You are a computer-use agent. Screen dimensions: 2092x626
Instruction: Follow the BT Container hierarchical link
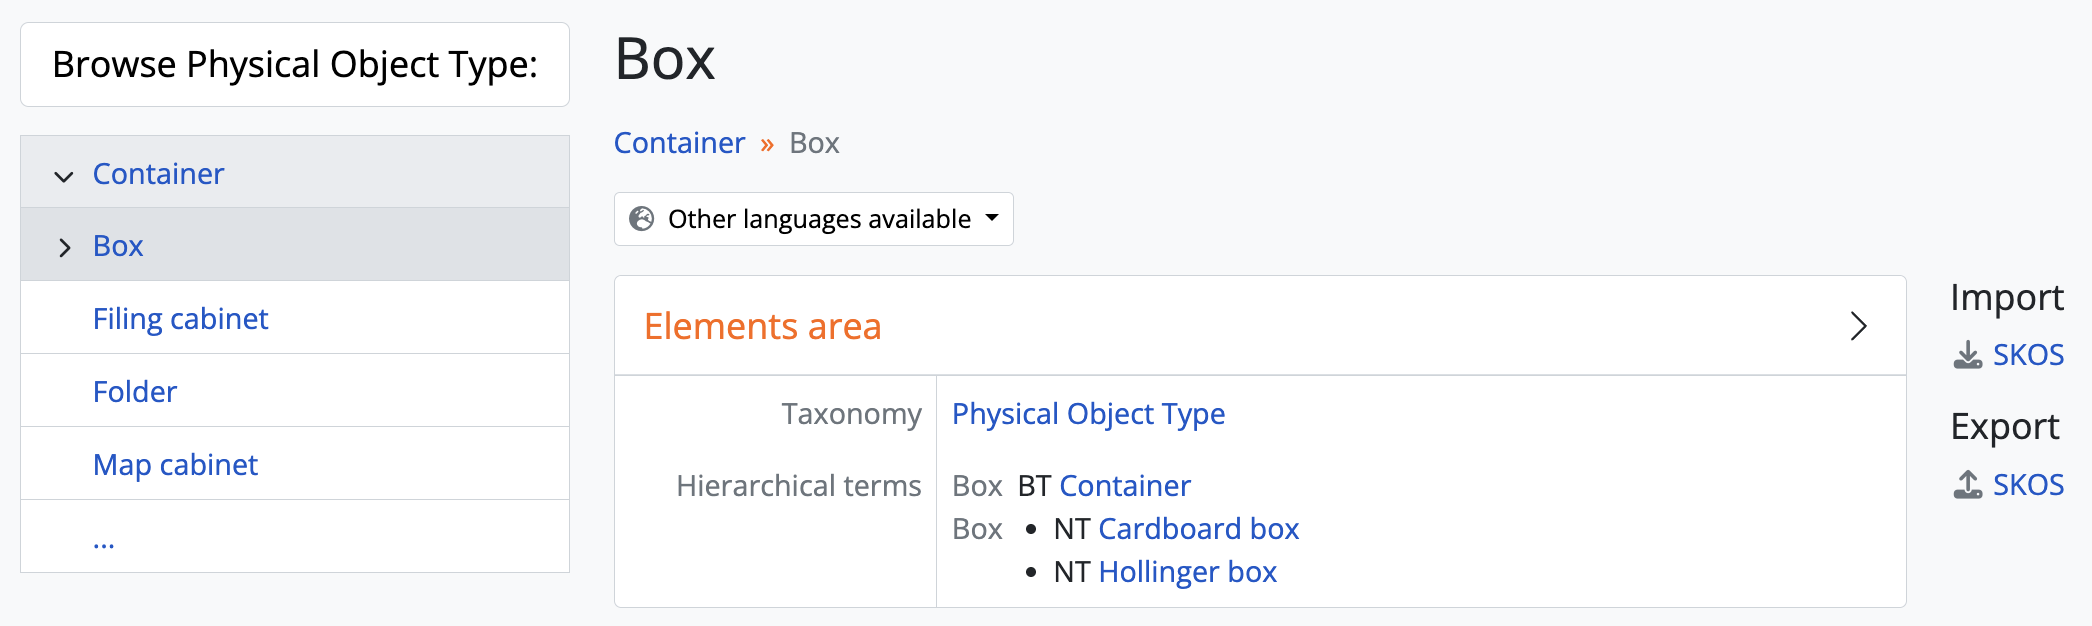tap(1124, 486)
